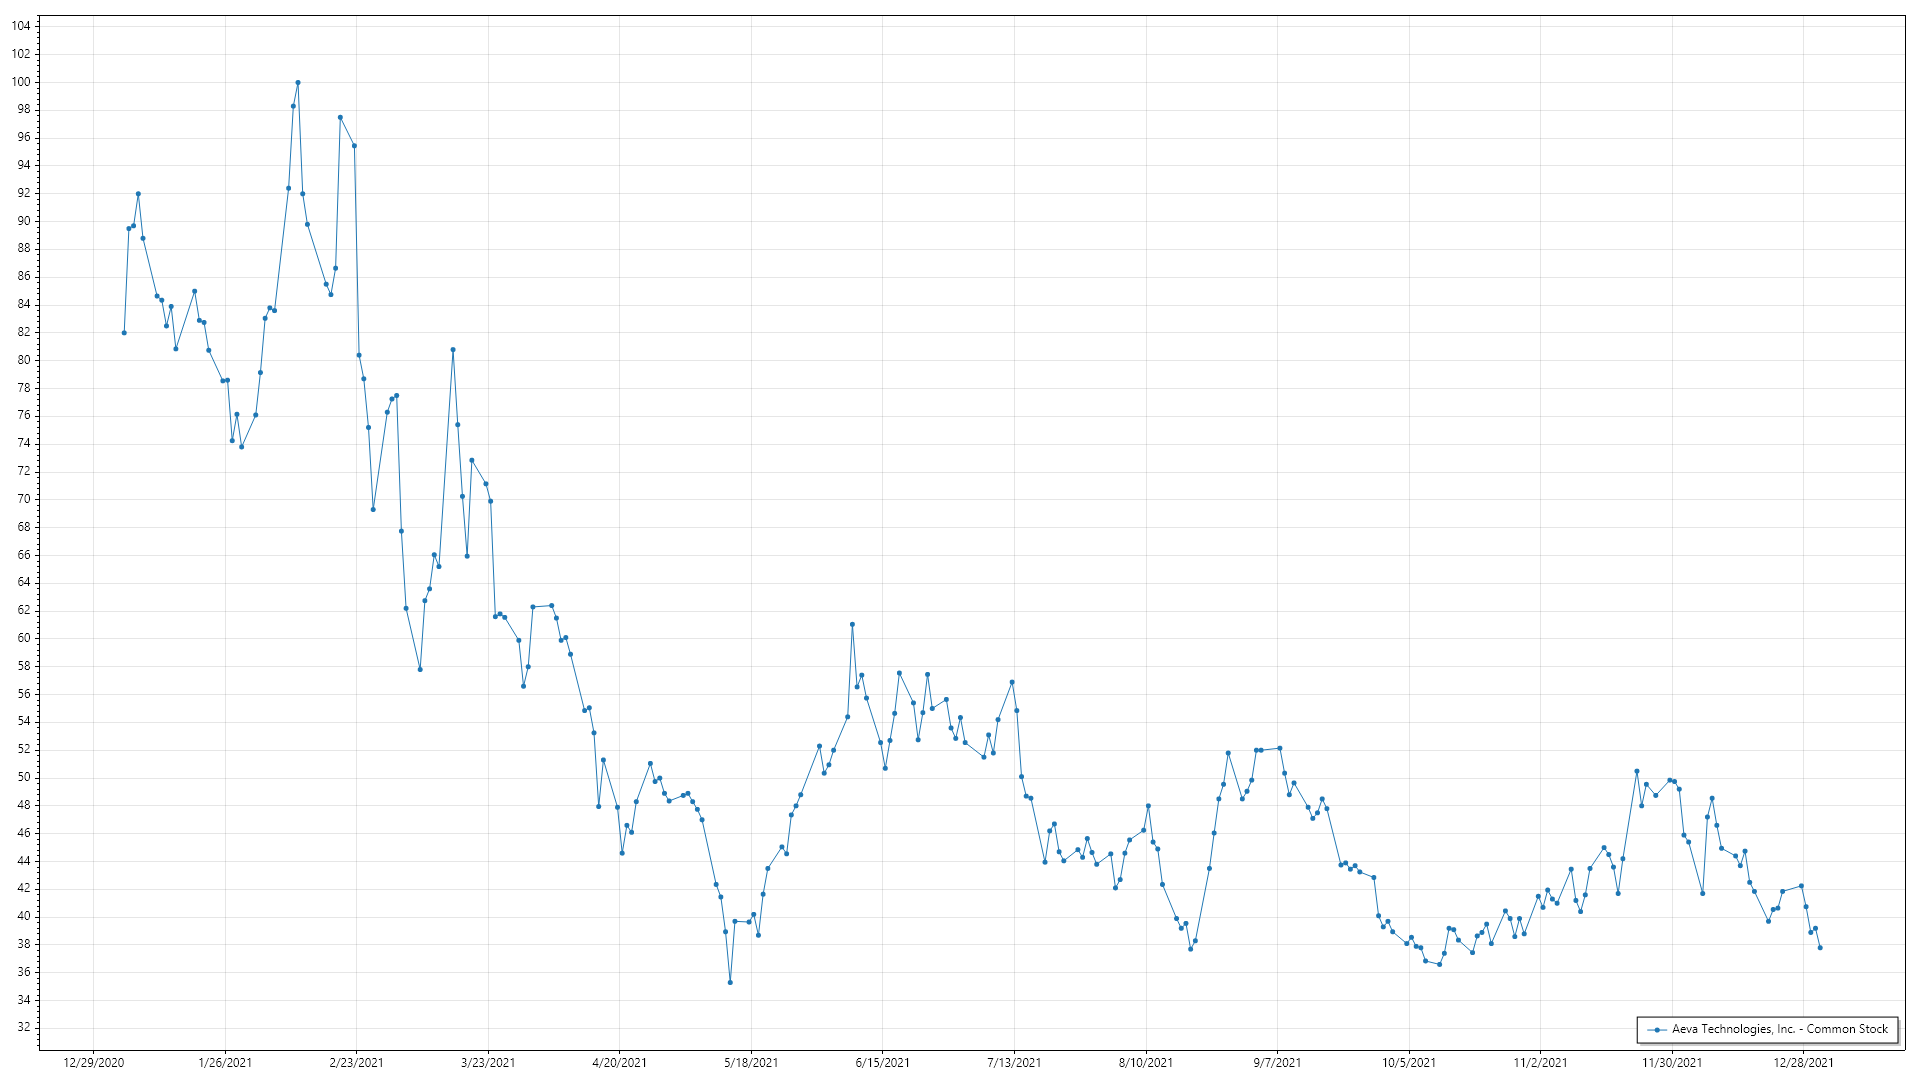Click the data point peak at 97.5 before 2/23/2021
Viewport: 1920px width, 1080px height.
[x=340, y=117]
